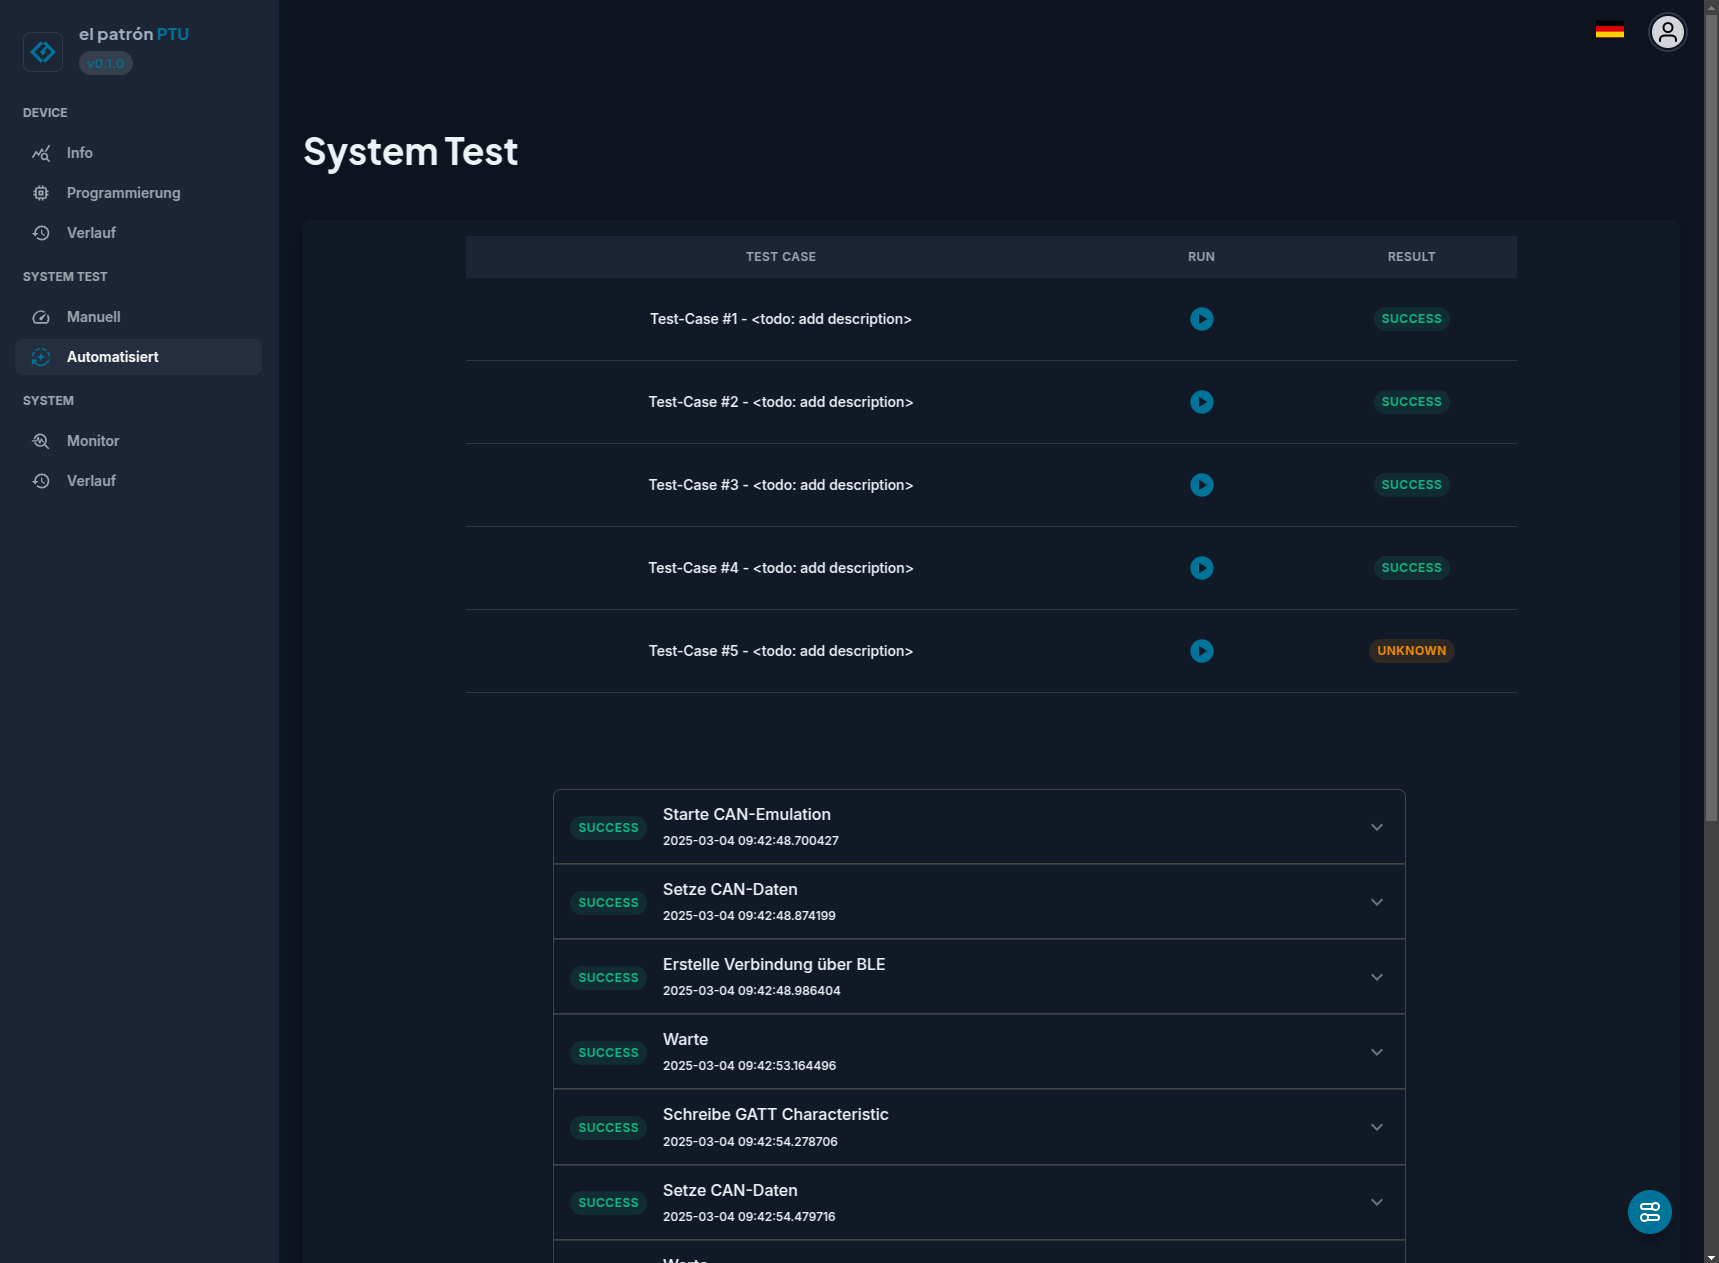Viewport: 1719px width, 1263px height.
Task: Change language via German flag
Action: 1610,31
